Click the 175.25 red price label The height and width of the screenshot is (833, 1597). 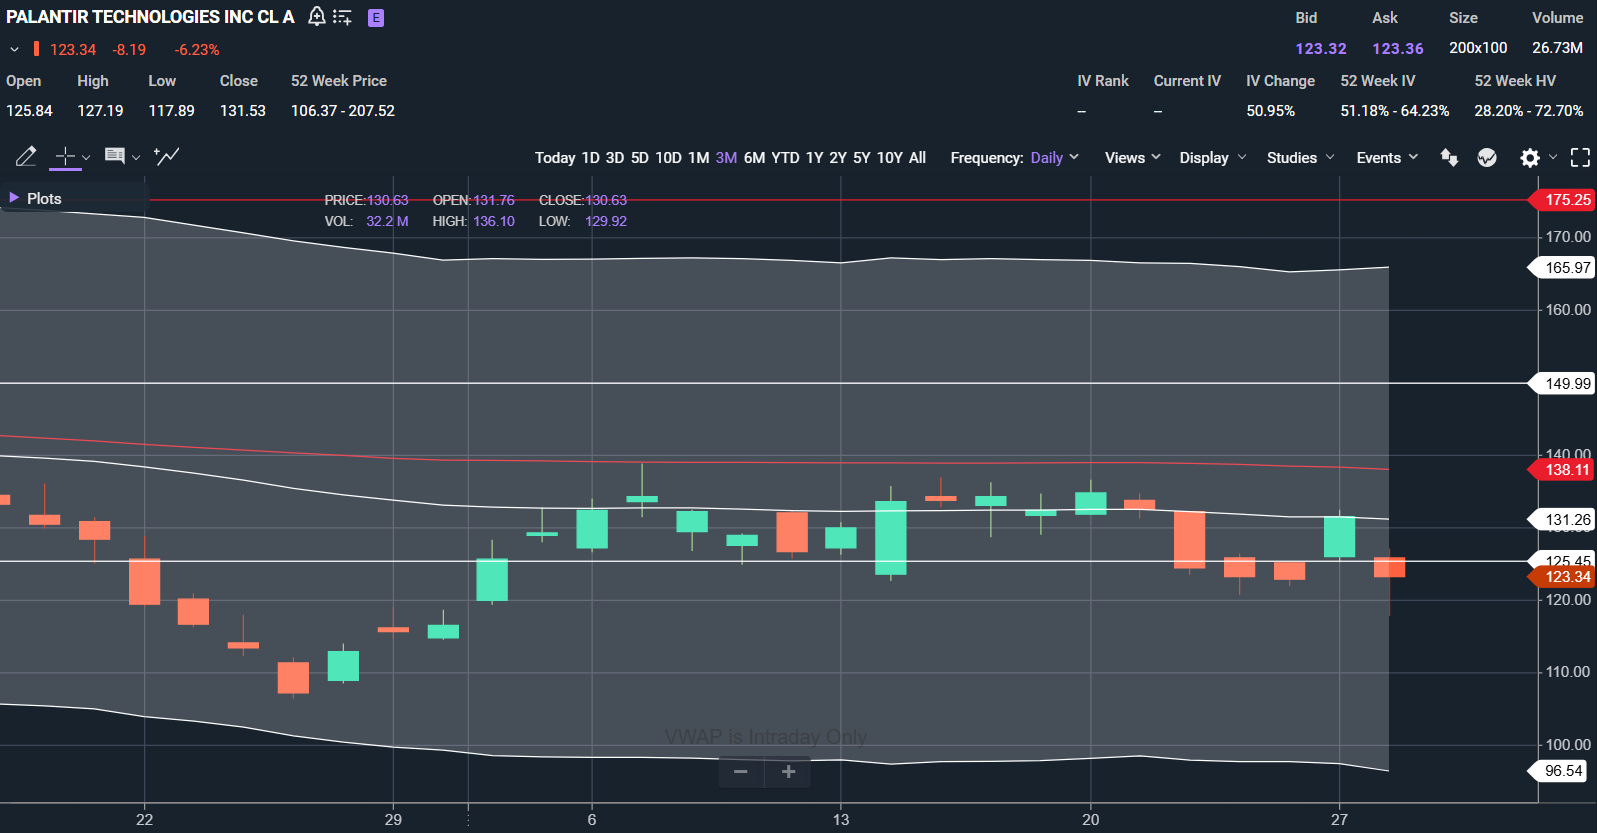click(x=1563, y=200)
